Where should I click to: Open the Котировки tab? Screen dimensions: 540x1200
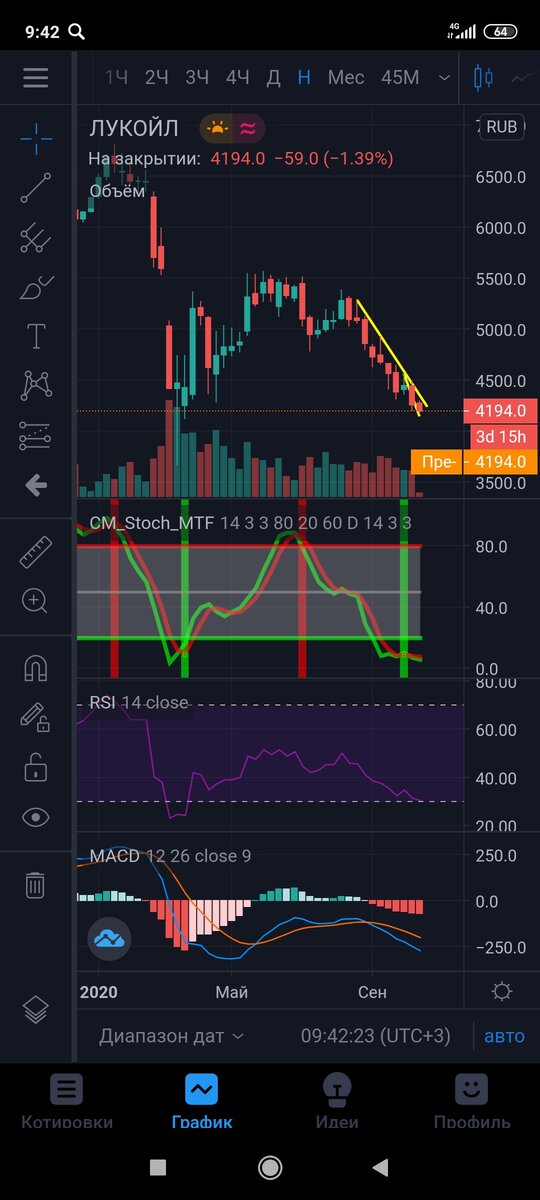tap(67, 1101)
